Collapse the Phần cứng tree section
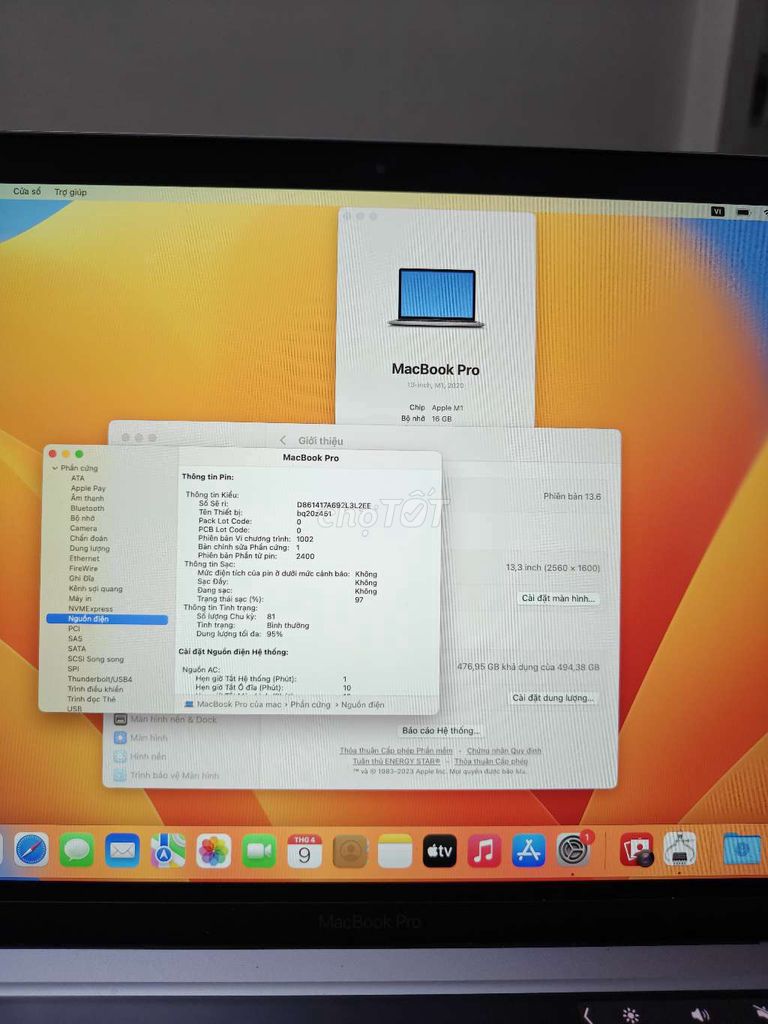Image resolution: width=768 pixels, height=1024 pixels. pos(55,468)
